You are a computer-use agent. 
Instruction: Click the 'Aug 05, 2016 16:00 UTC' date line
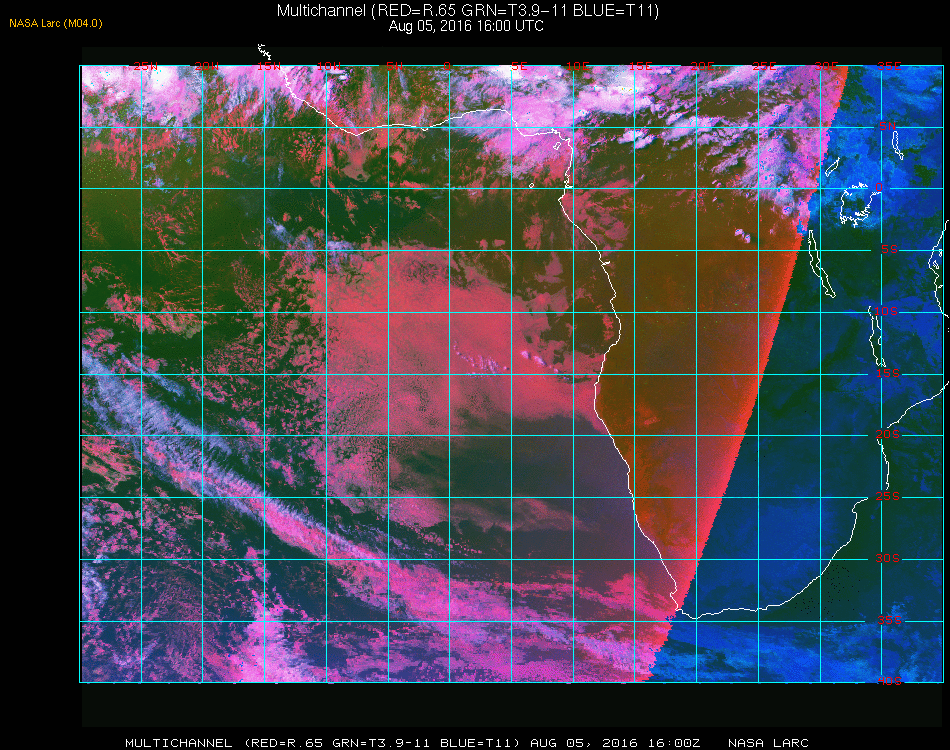click(x=466, y=26)
